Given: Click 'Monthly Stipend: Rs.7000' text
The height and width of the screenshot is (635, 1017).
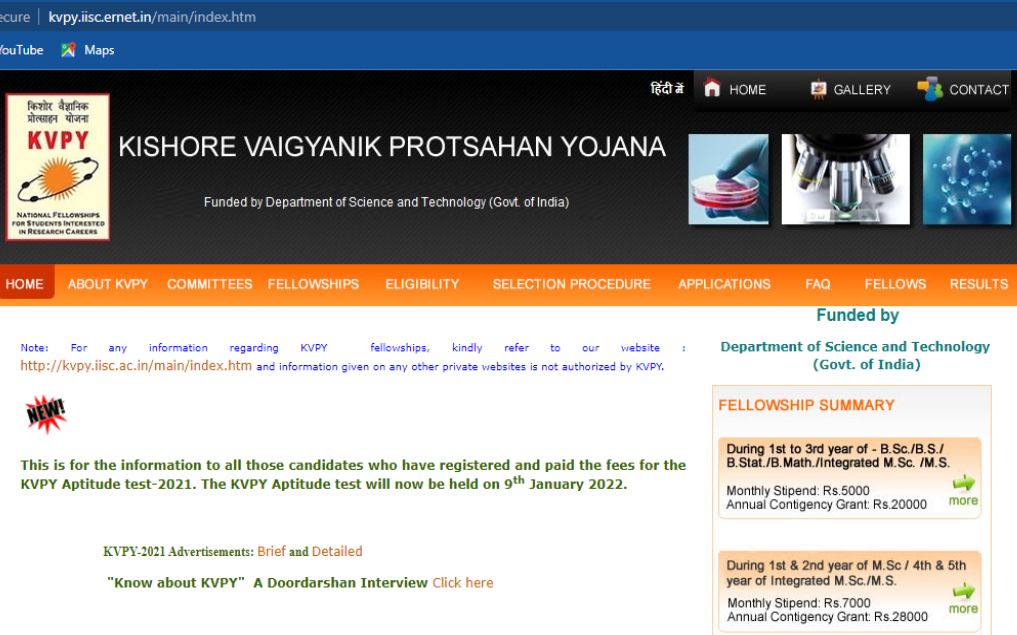Looking at the screenshot, I should click(x=799, y=603).
